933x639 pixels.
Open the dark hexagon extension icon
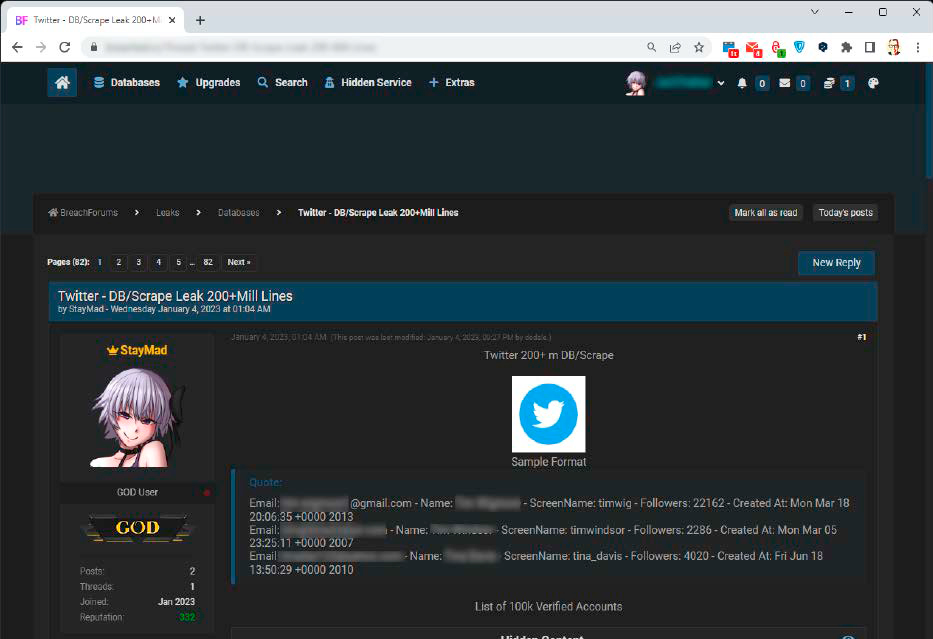(823, 47)
